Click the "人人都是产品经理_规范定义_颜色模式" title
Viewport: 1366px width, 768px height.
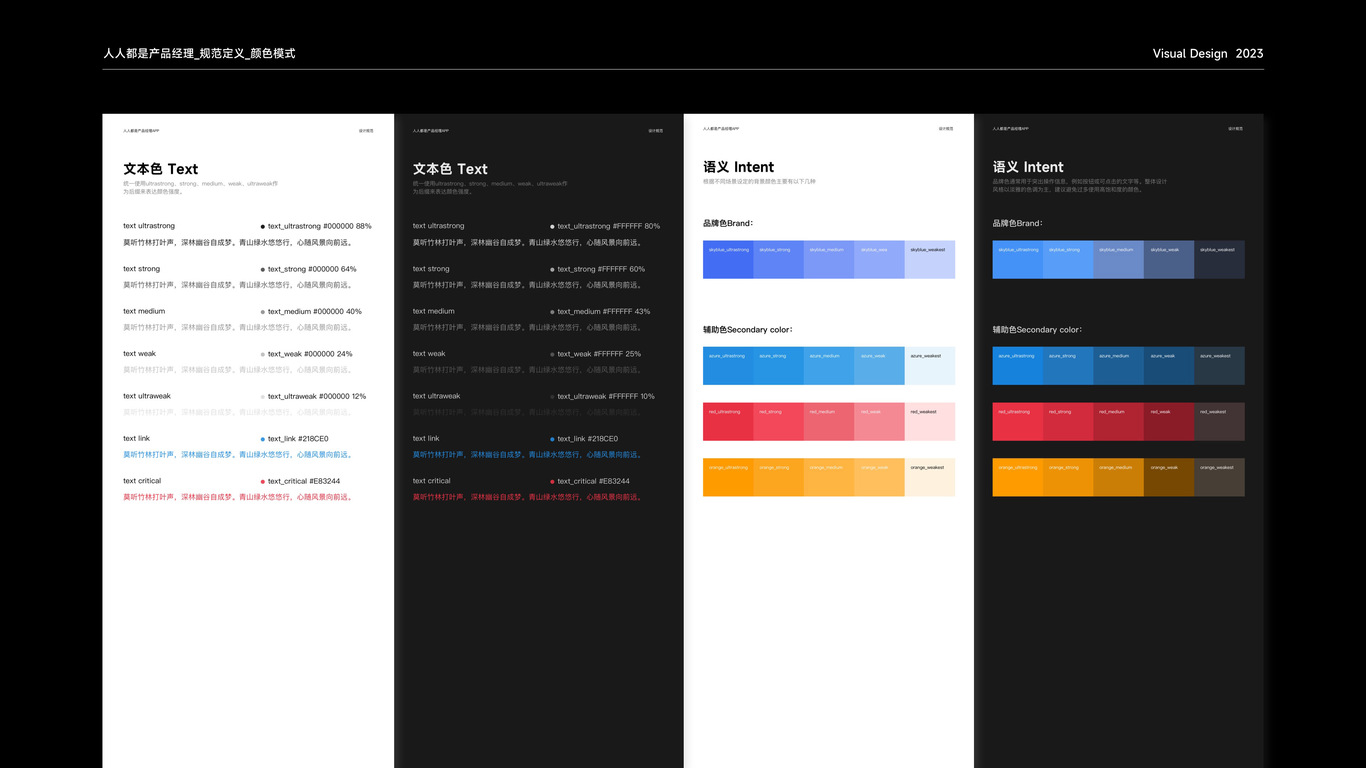coord(199,54)
